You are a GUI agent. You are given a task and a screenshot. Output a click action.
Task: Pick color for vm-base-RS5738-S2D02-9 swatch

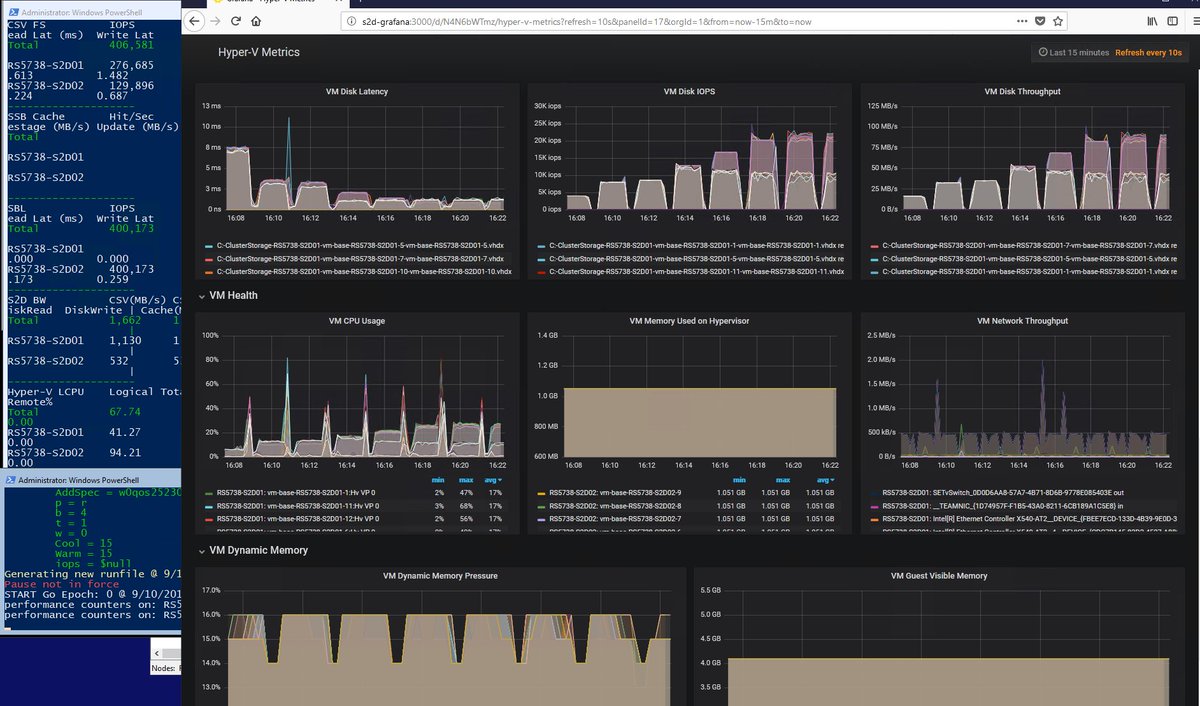(541, 493)
